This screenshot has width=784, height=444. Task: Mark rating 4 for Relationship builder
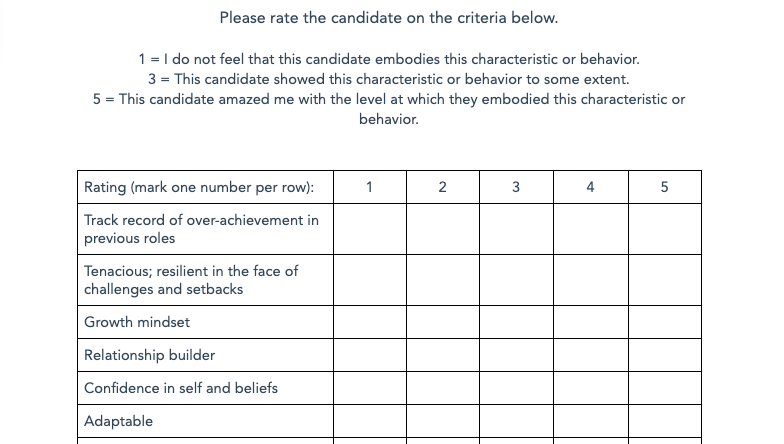point(591,355)
